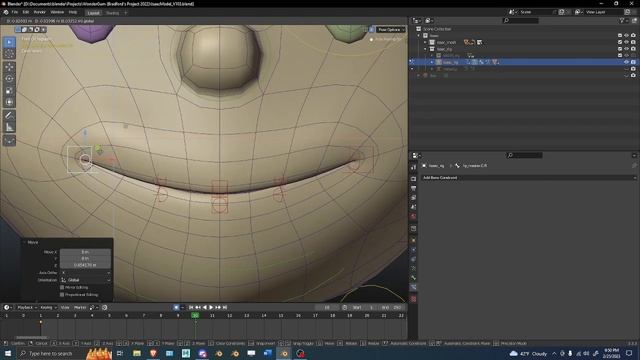The height and width of the screenshot is (360, 640).
Task: Open Task View on the taskbar
Action: pyautogui.click(x=120, y=353)
